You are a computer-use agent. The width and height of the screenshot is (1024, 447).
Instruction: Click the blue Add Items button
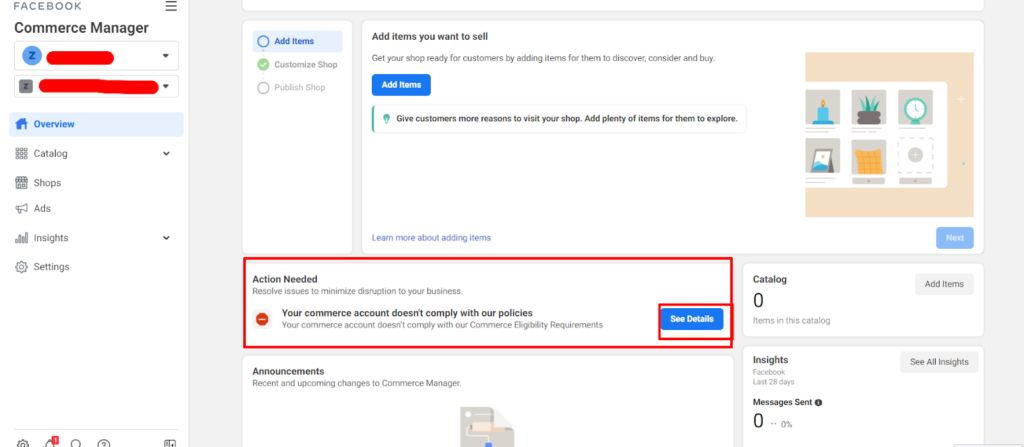[x=401, y=85]
